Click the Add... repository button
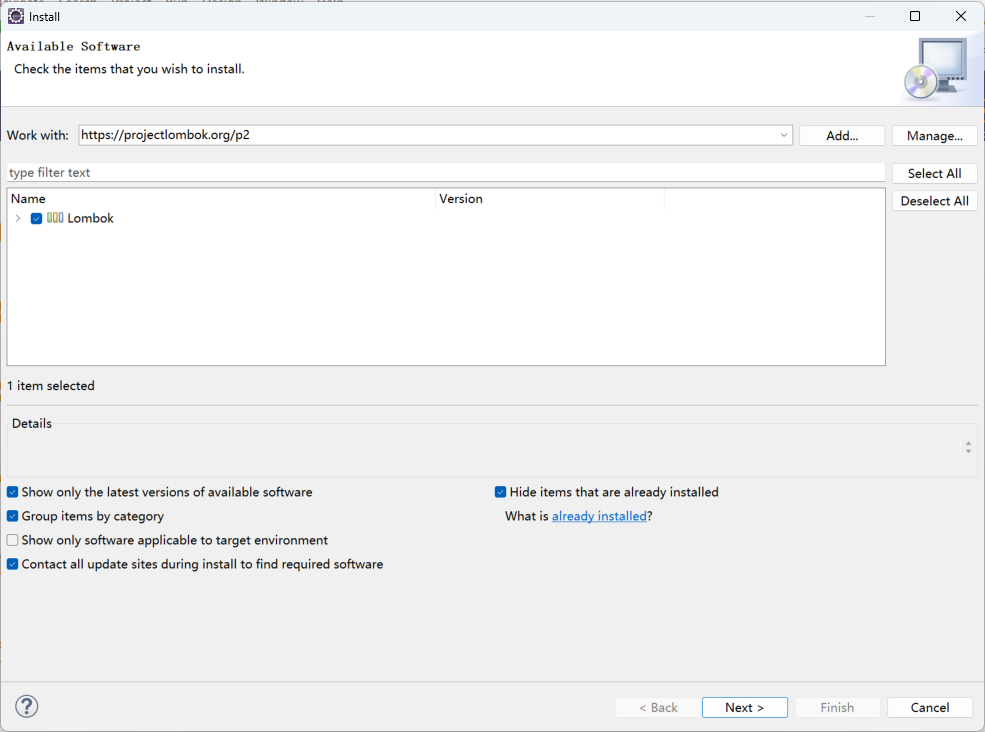985x732 pixels. click(842, 136)
